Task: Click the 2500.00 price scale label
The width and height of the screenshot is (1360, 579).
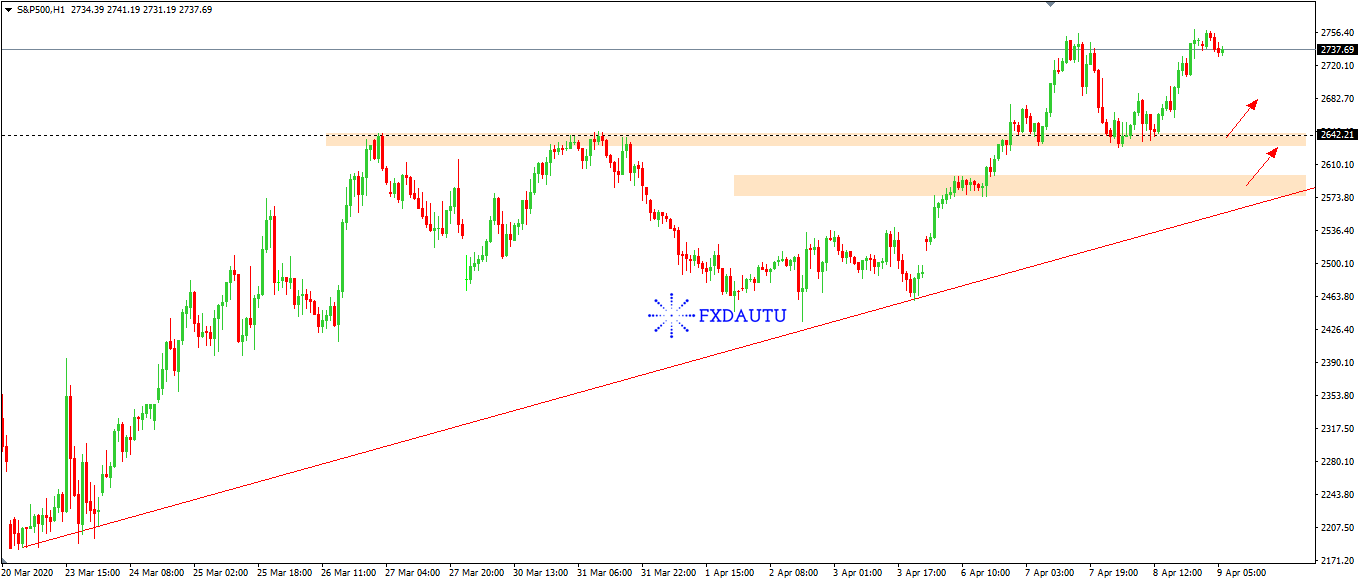Action: 1336,264
